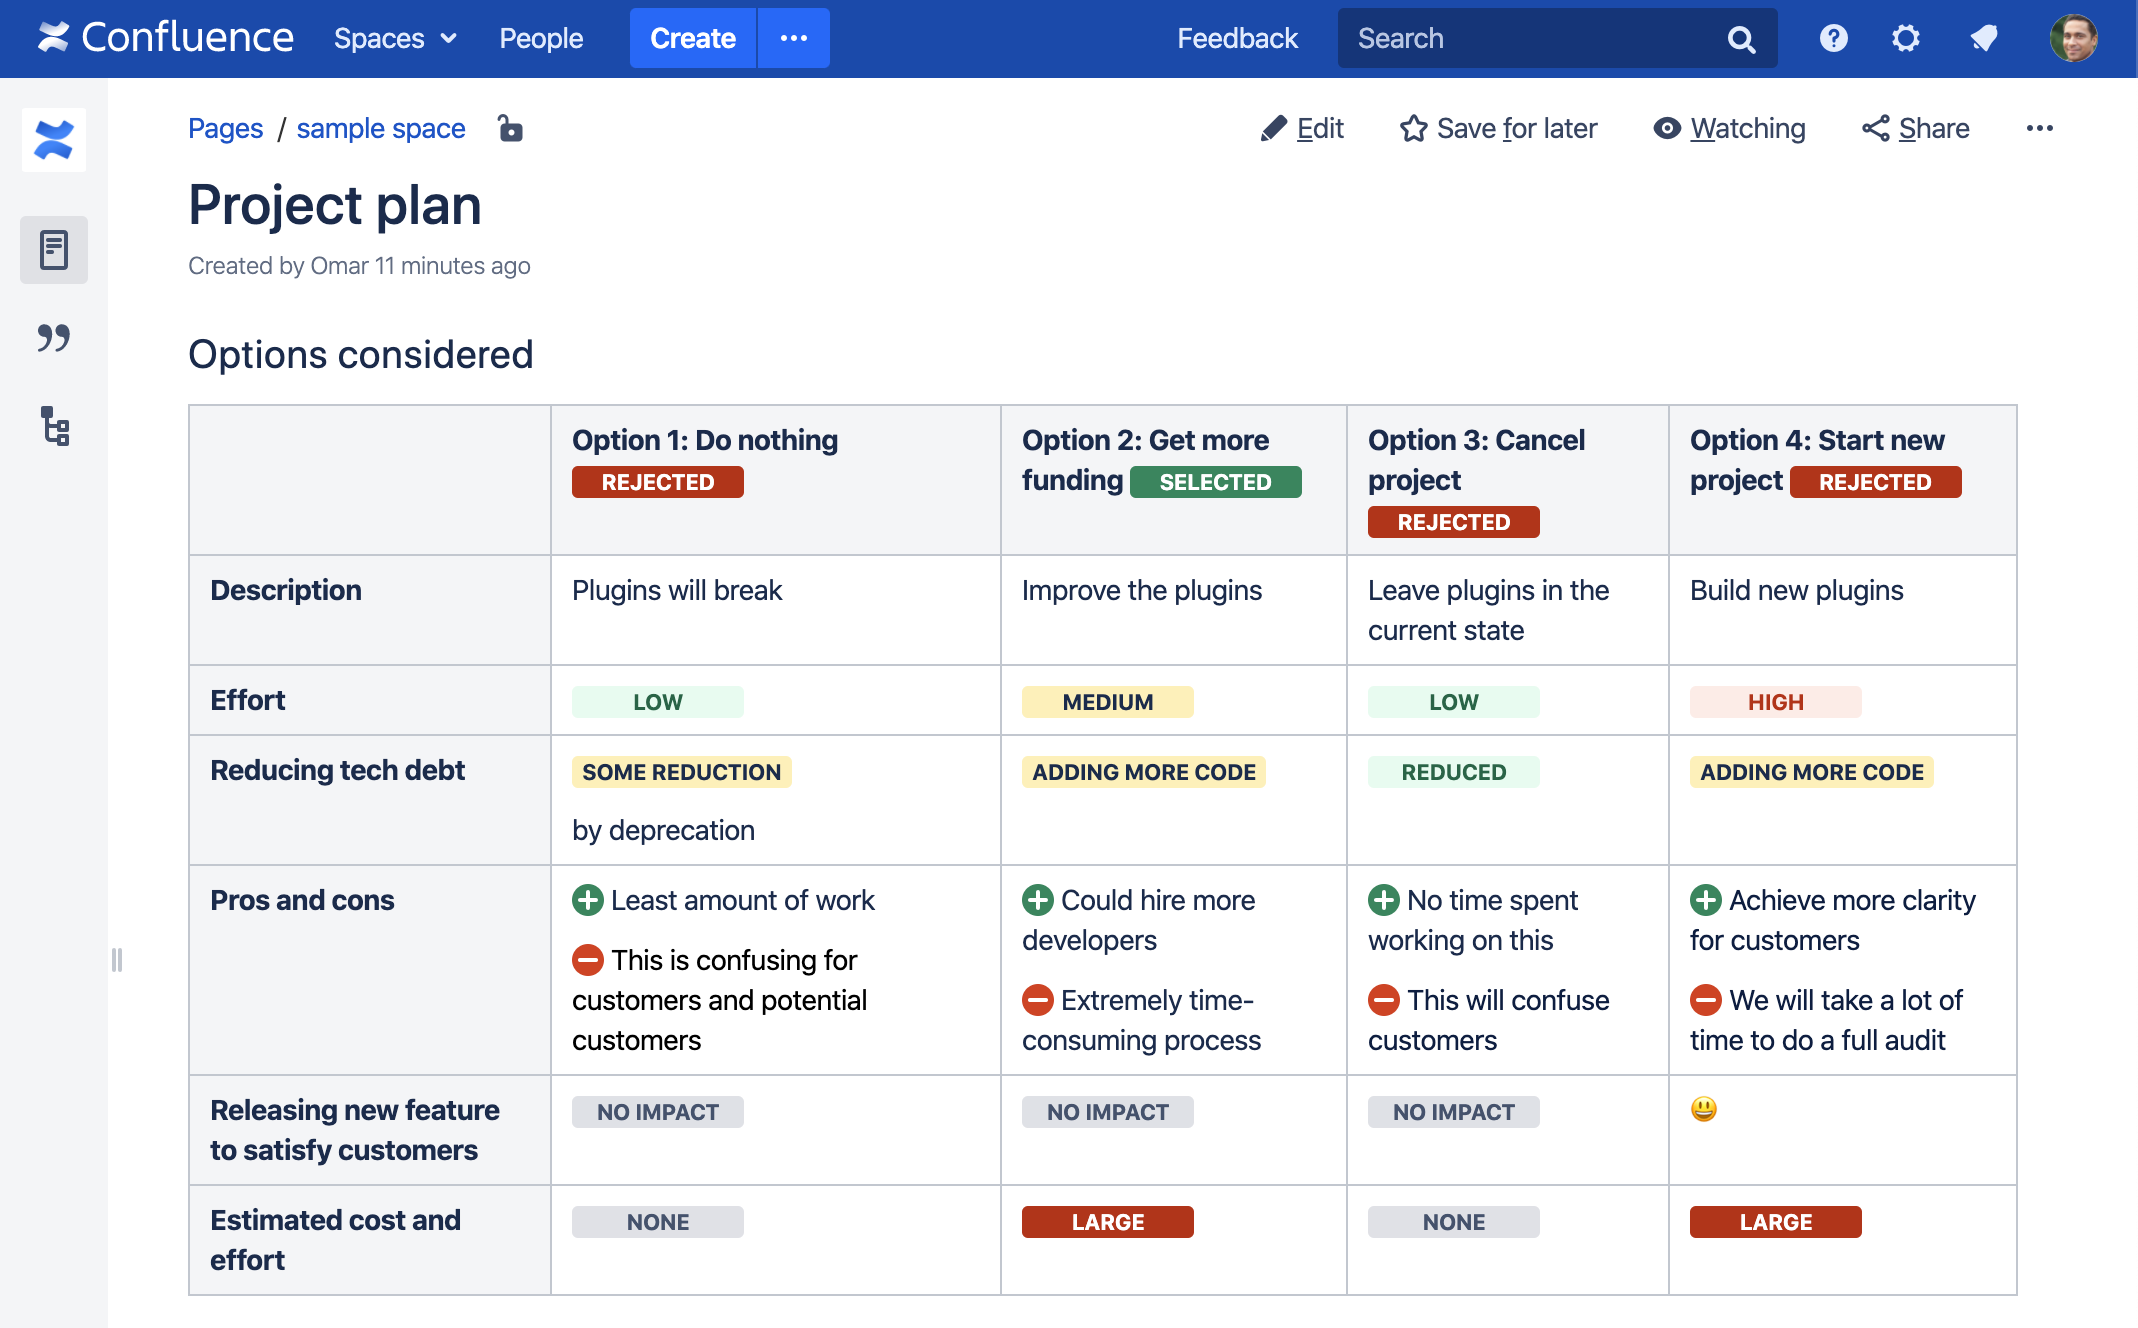Screen dimensions: 2138x1328
Task: Click the quote sidebar icon
Action: click(54, 337)
